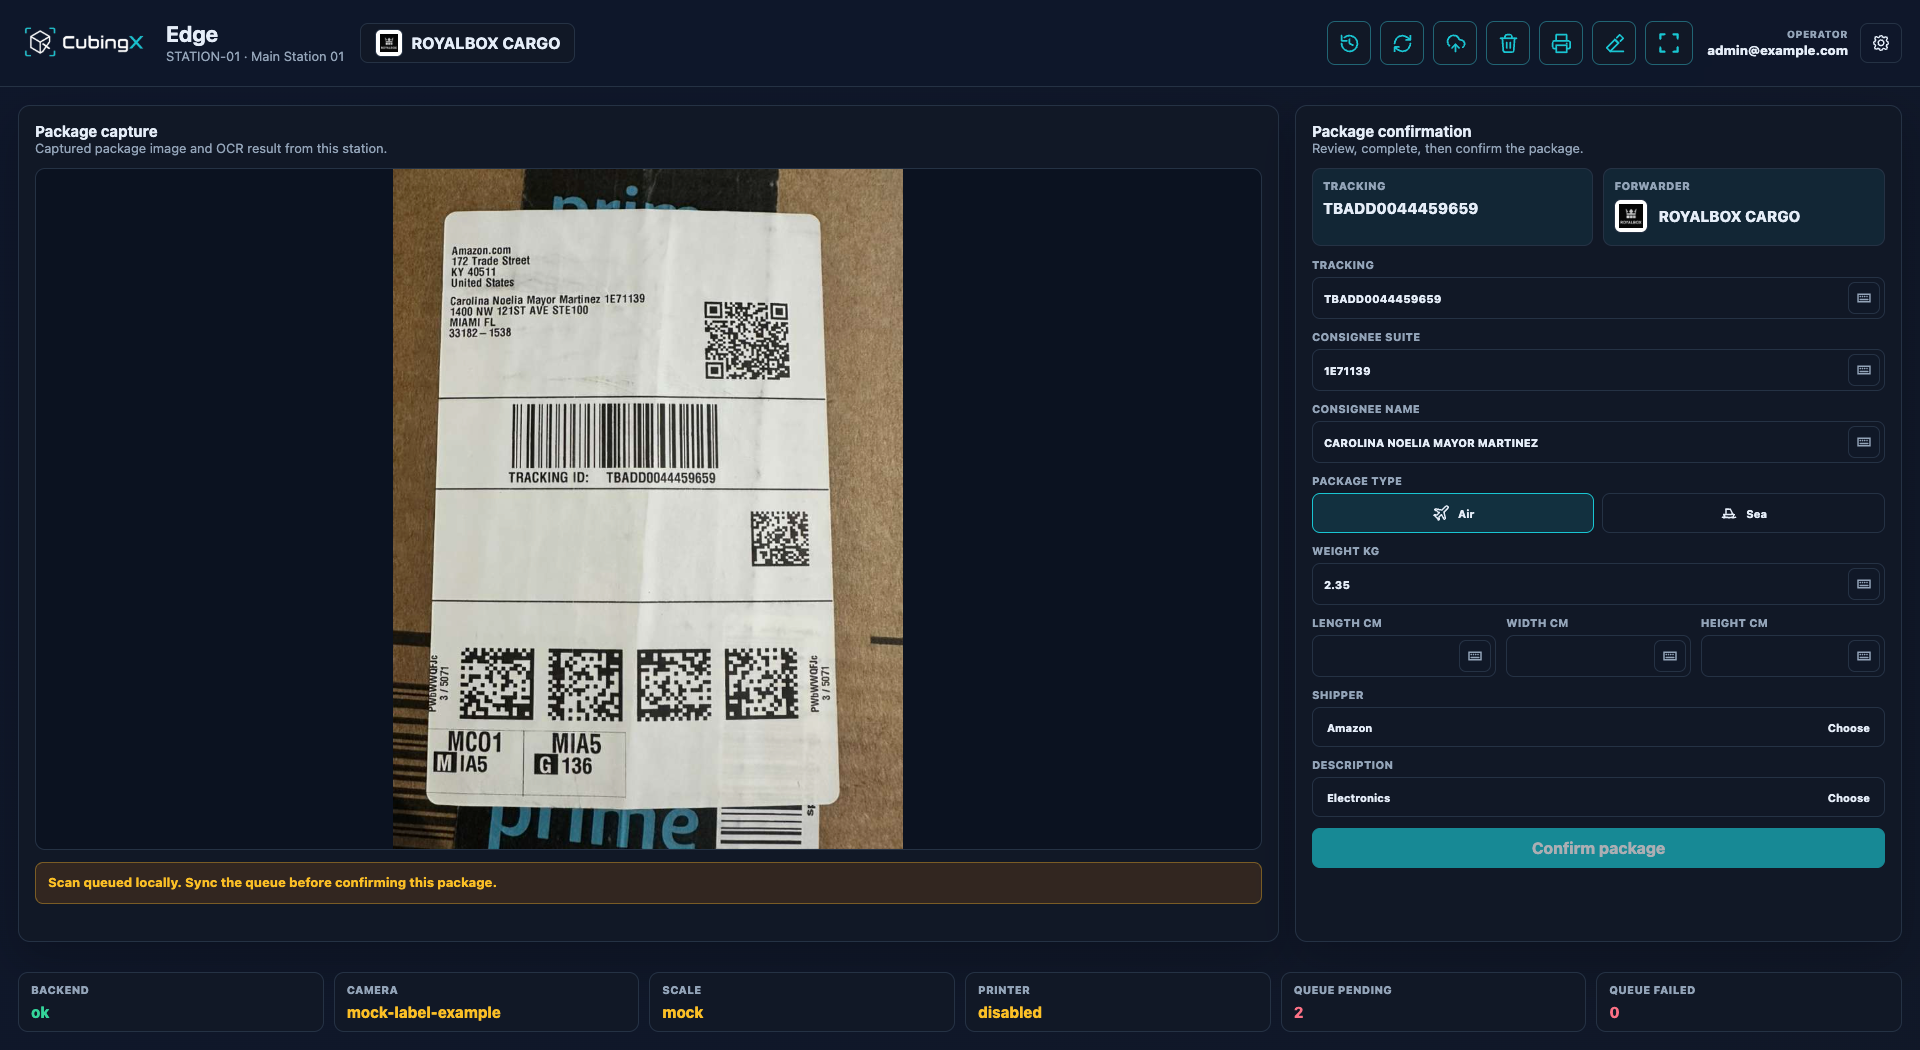The width and height of the screenshot is (1920, 1050).
Task: Click the cloud upload icon
Action: coord(1455,43)
